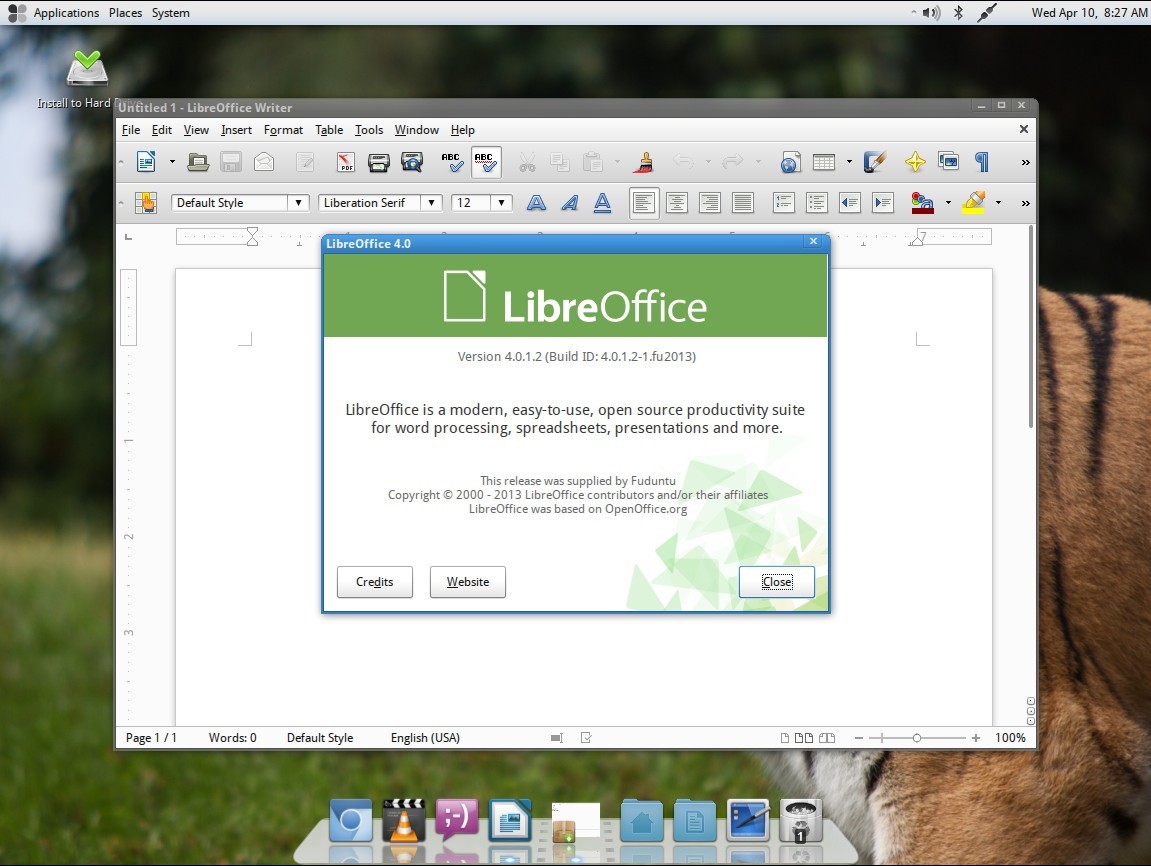Toggle Bold formatting

click(x=537, y=203)
